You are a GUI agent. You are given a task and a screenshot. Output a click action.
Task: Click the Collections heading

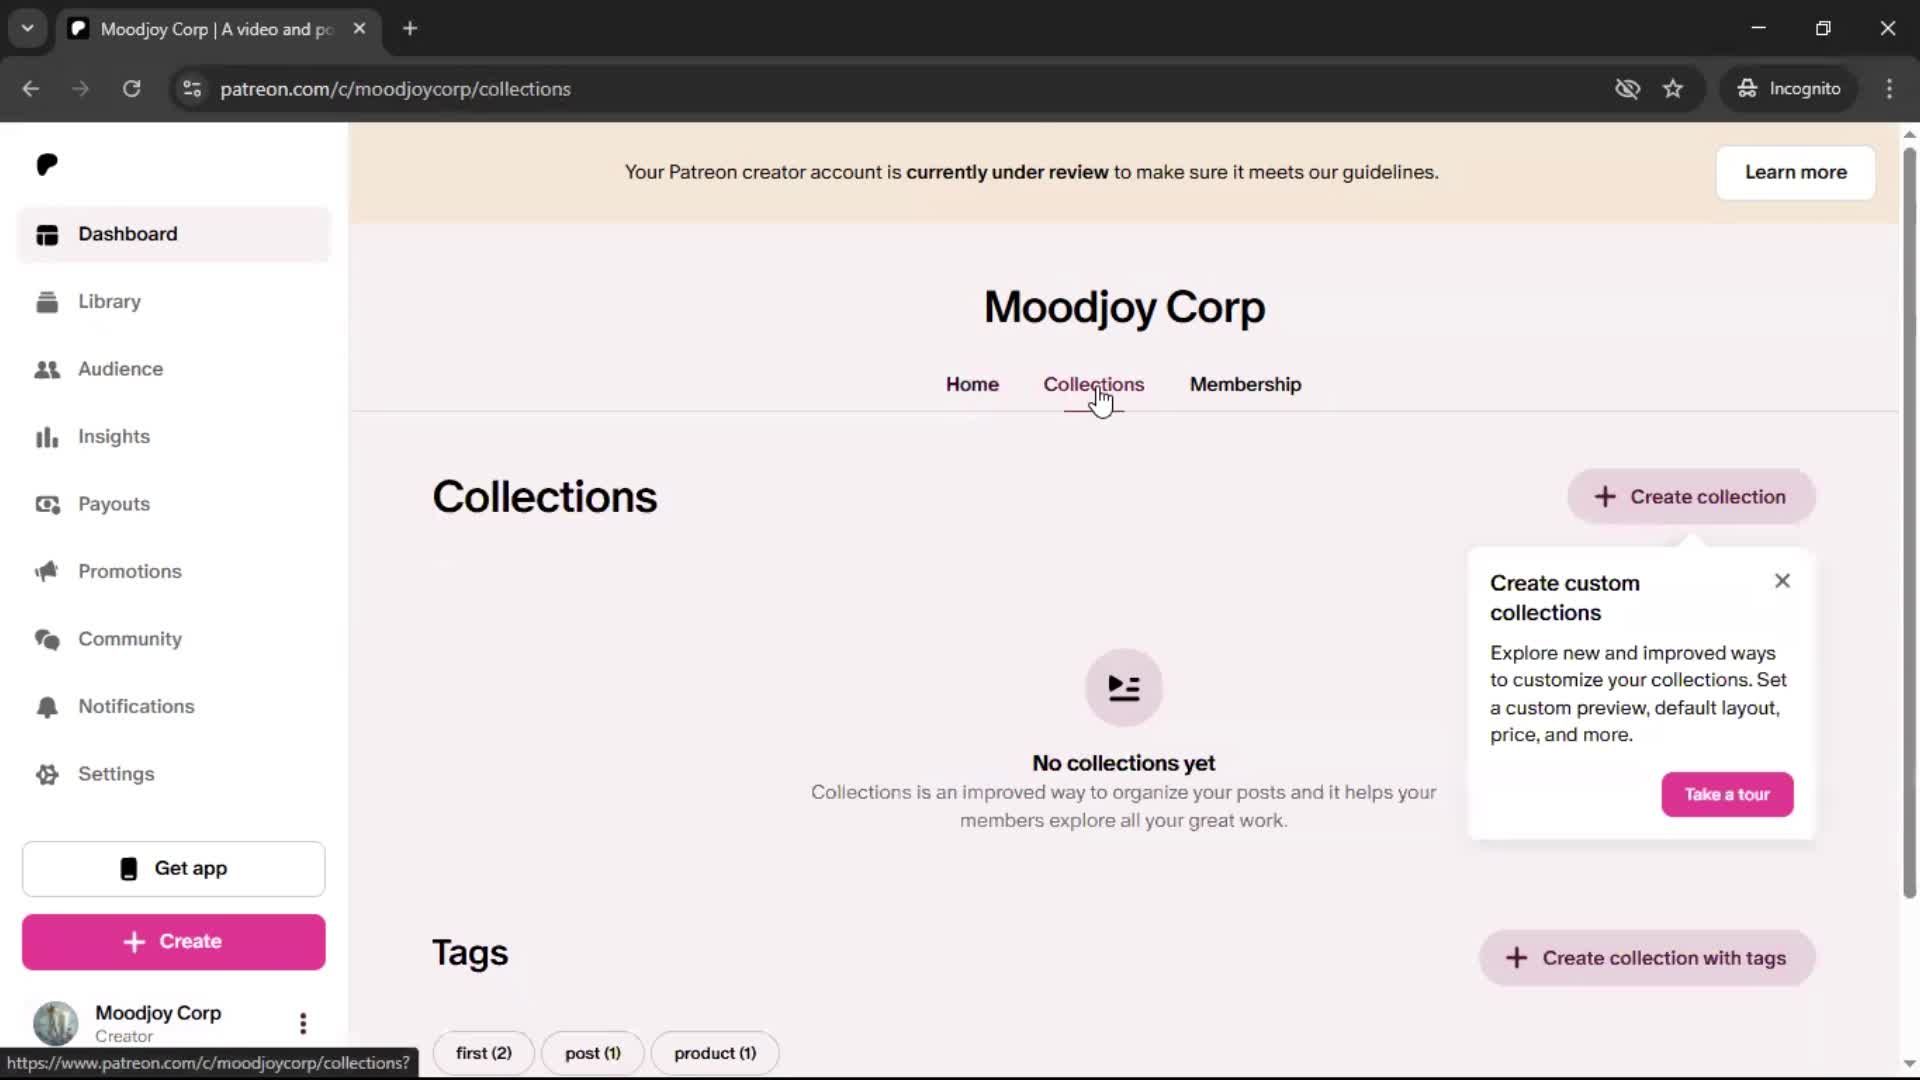pyautogui.click(x=545, y=497)
